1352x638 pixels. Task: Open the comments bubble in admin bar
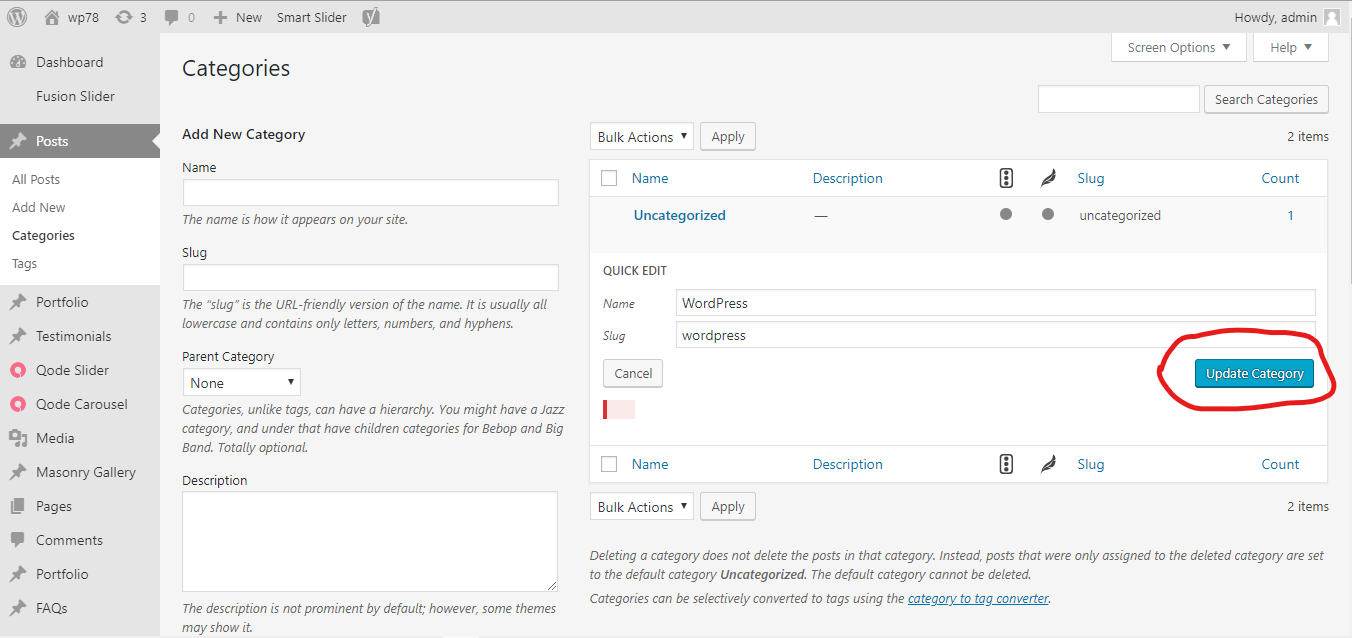point(172,17)
